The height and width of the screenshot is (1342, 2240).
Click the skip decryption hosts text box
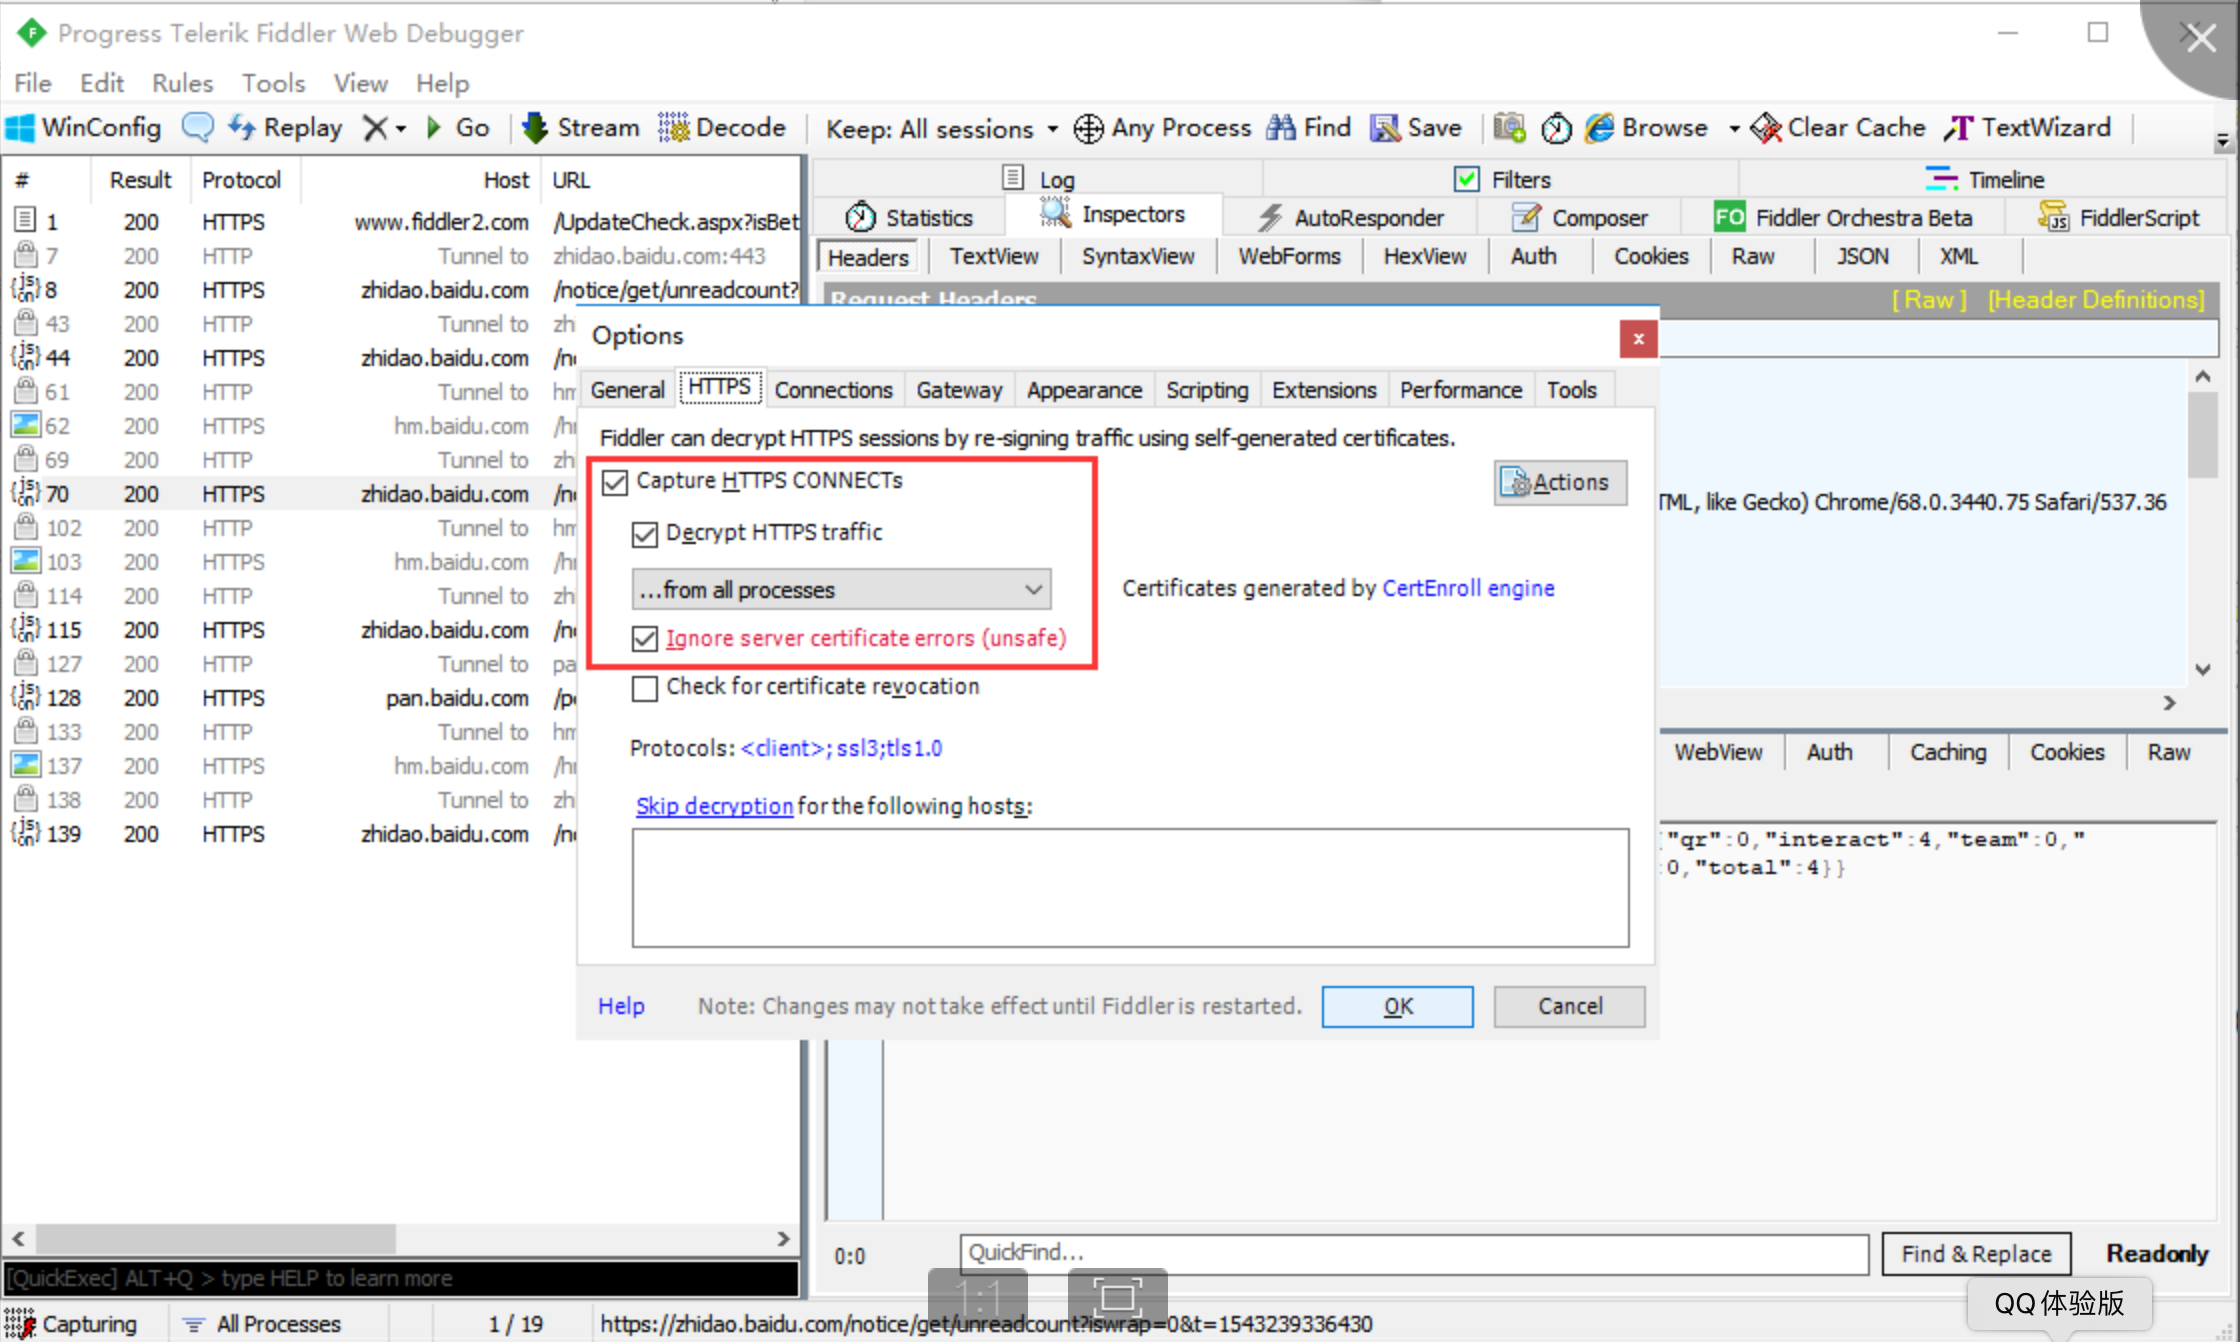1130,888
